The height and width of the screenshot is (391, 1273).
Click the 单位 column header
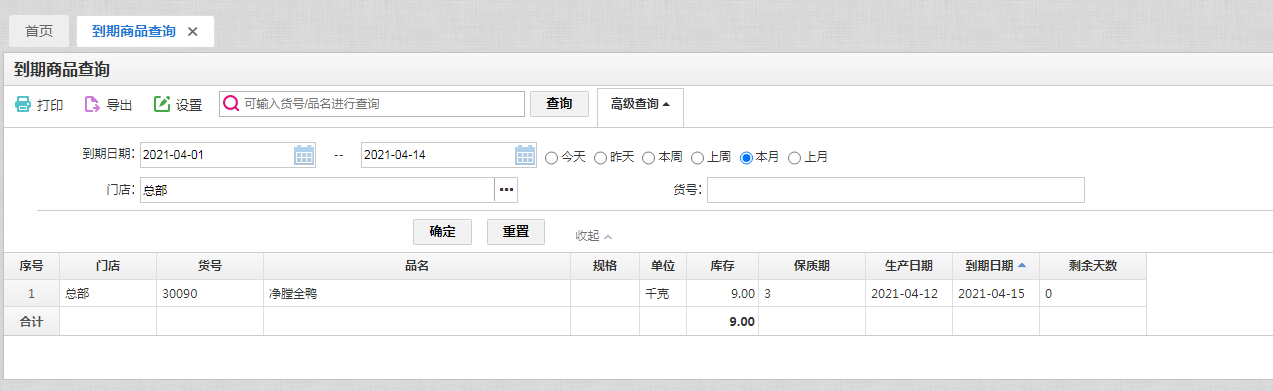[663, 266]
